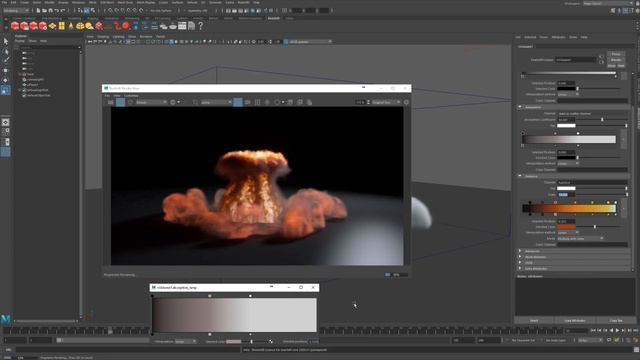Image resolution: width=640 pixels, height=360 pixels.
Task: Click the New Scene icon in the status line
Action: (38, 11)
